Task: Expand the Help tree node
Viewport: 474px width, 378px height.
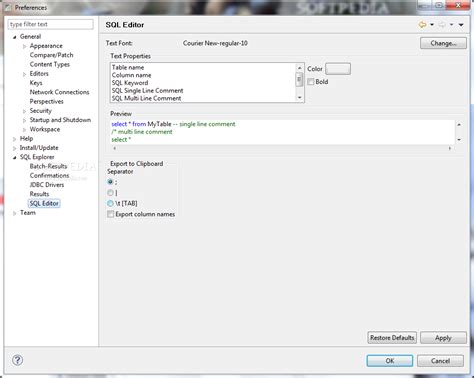Action: tap(14, 139)
